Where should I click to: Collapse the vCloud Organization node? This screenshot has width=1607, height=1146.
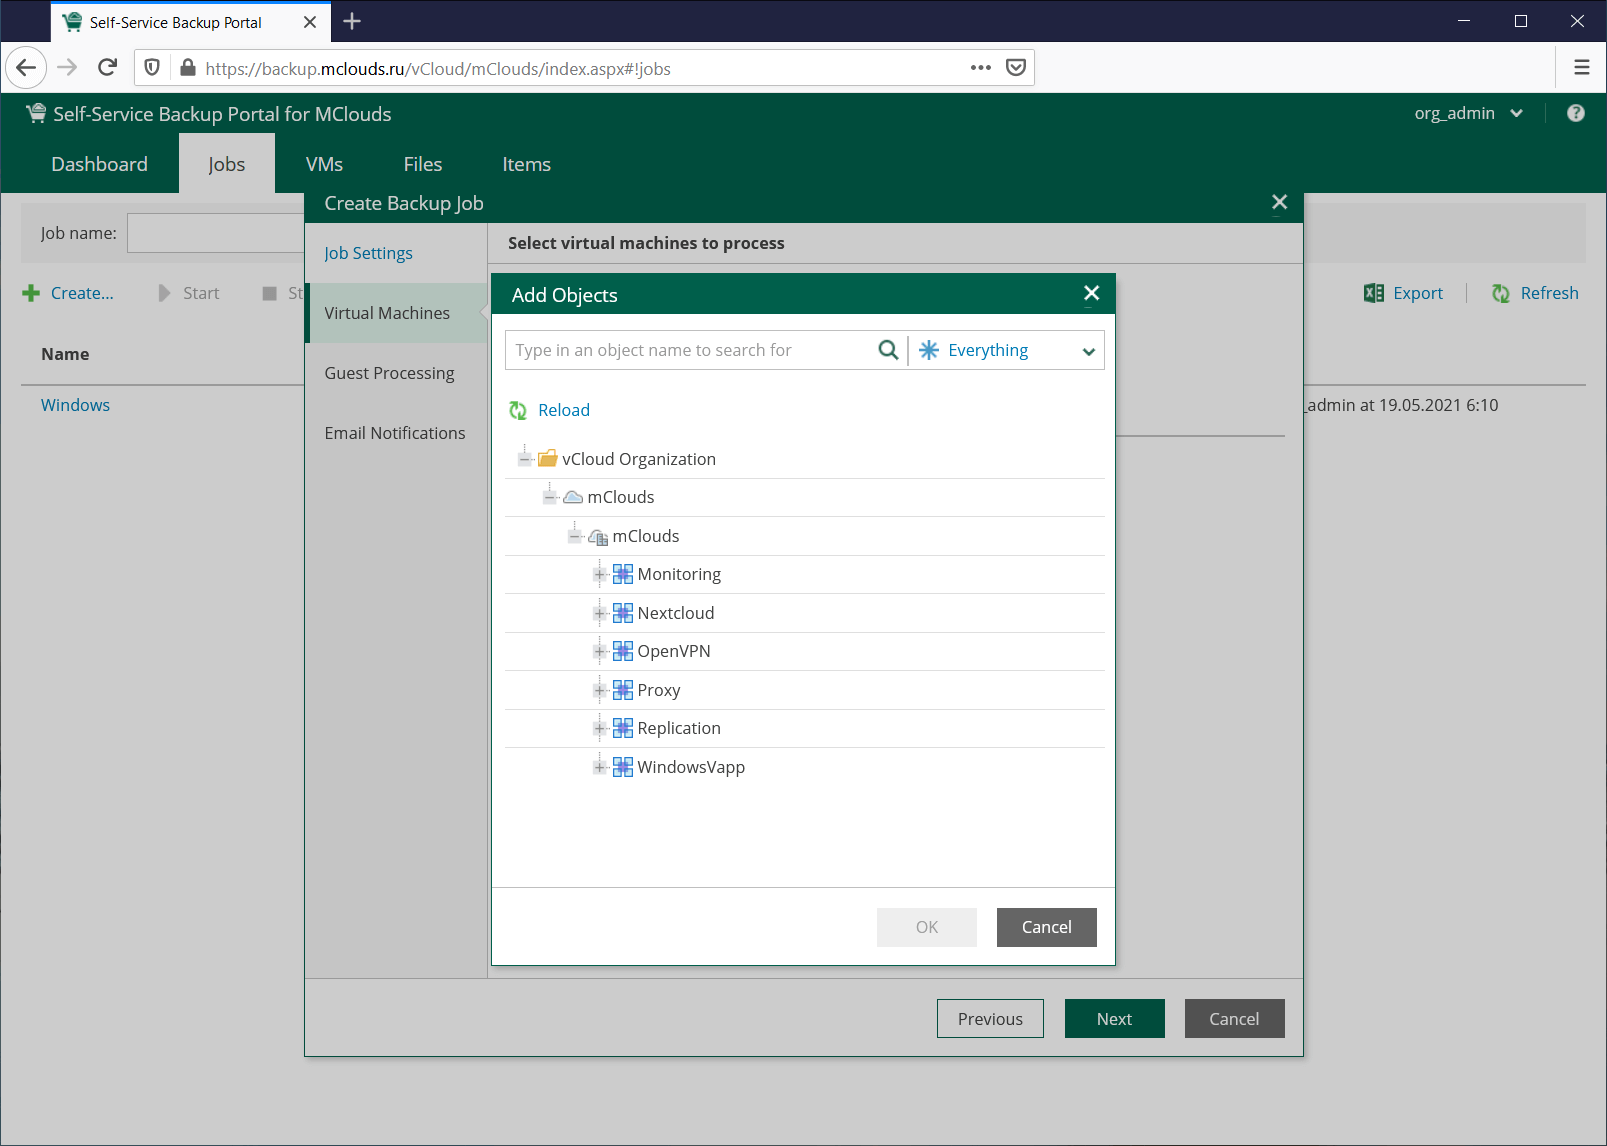[x=524, y=459]
